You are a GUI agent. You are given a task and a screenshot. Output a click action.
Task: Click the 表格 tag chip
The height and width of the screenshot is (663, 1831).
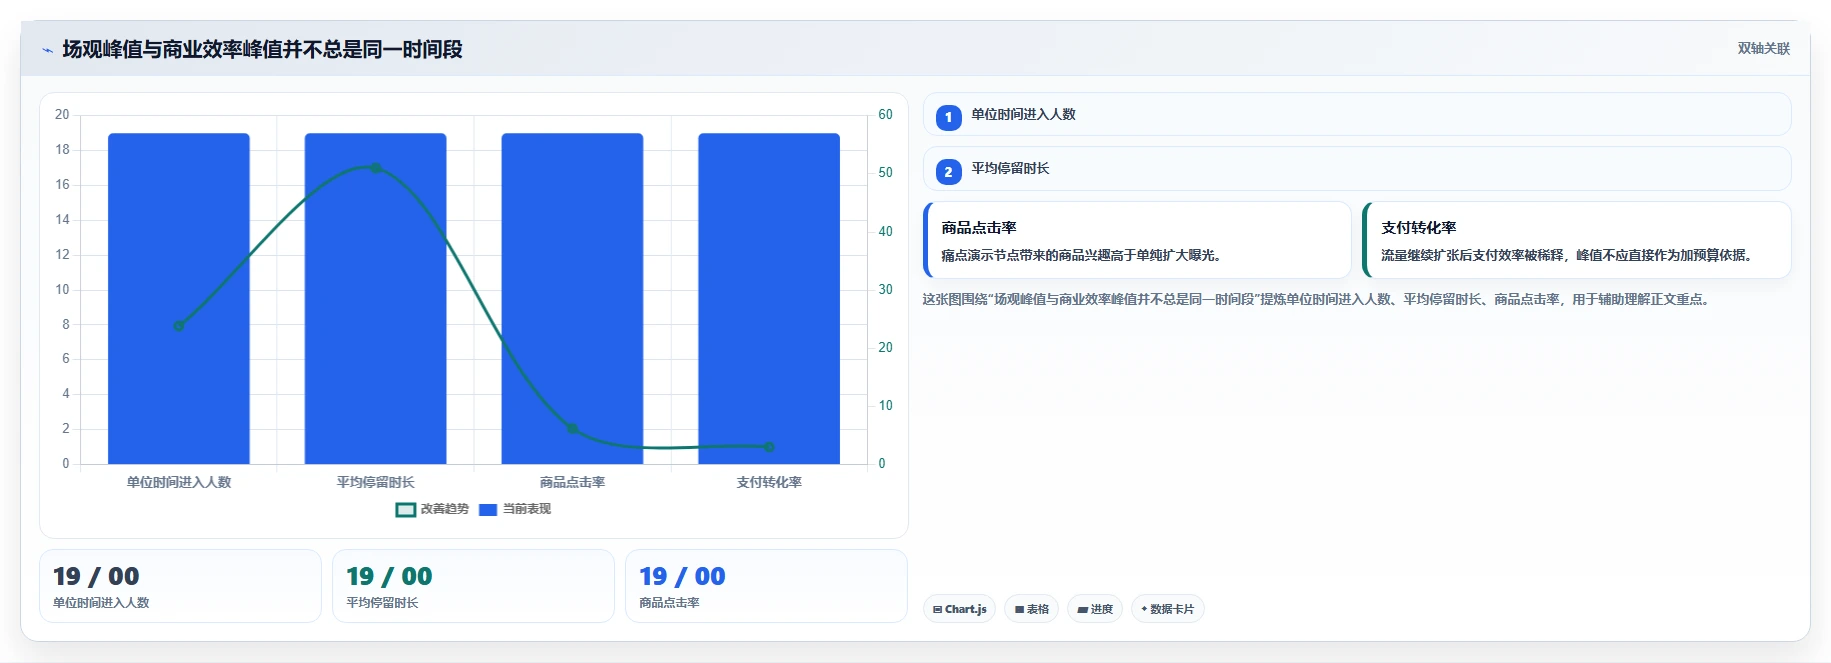[x=1031, y=609]
